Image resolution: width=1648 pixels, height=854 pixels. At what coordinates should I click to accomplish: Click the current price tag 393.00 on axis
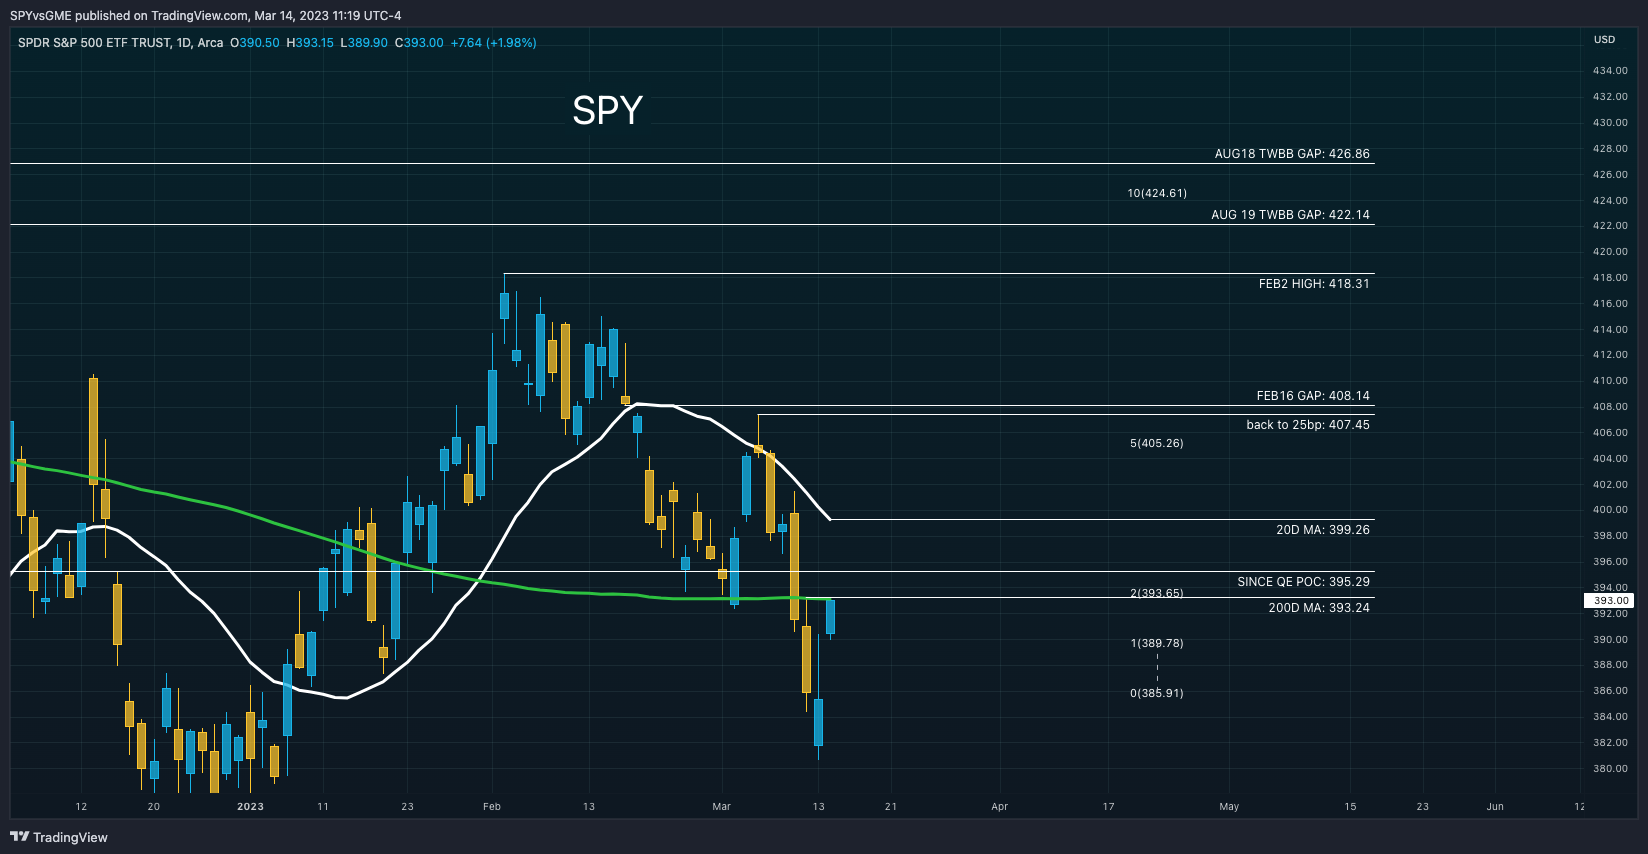[x=1610, y=601]
